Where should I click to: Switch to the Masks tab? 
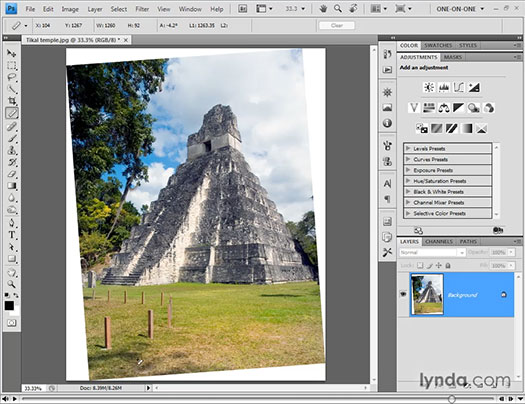(453, 57)
